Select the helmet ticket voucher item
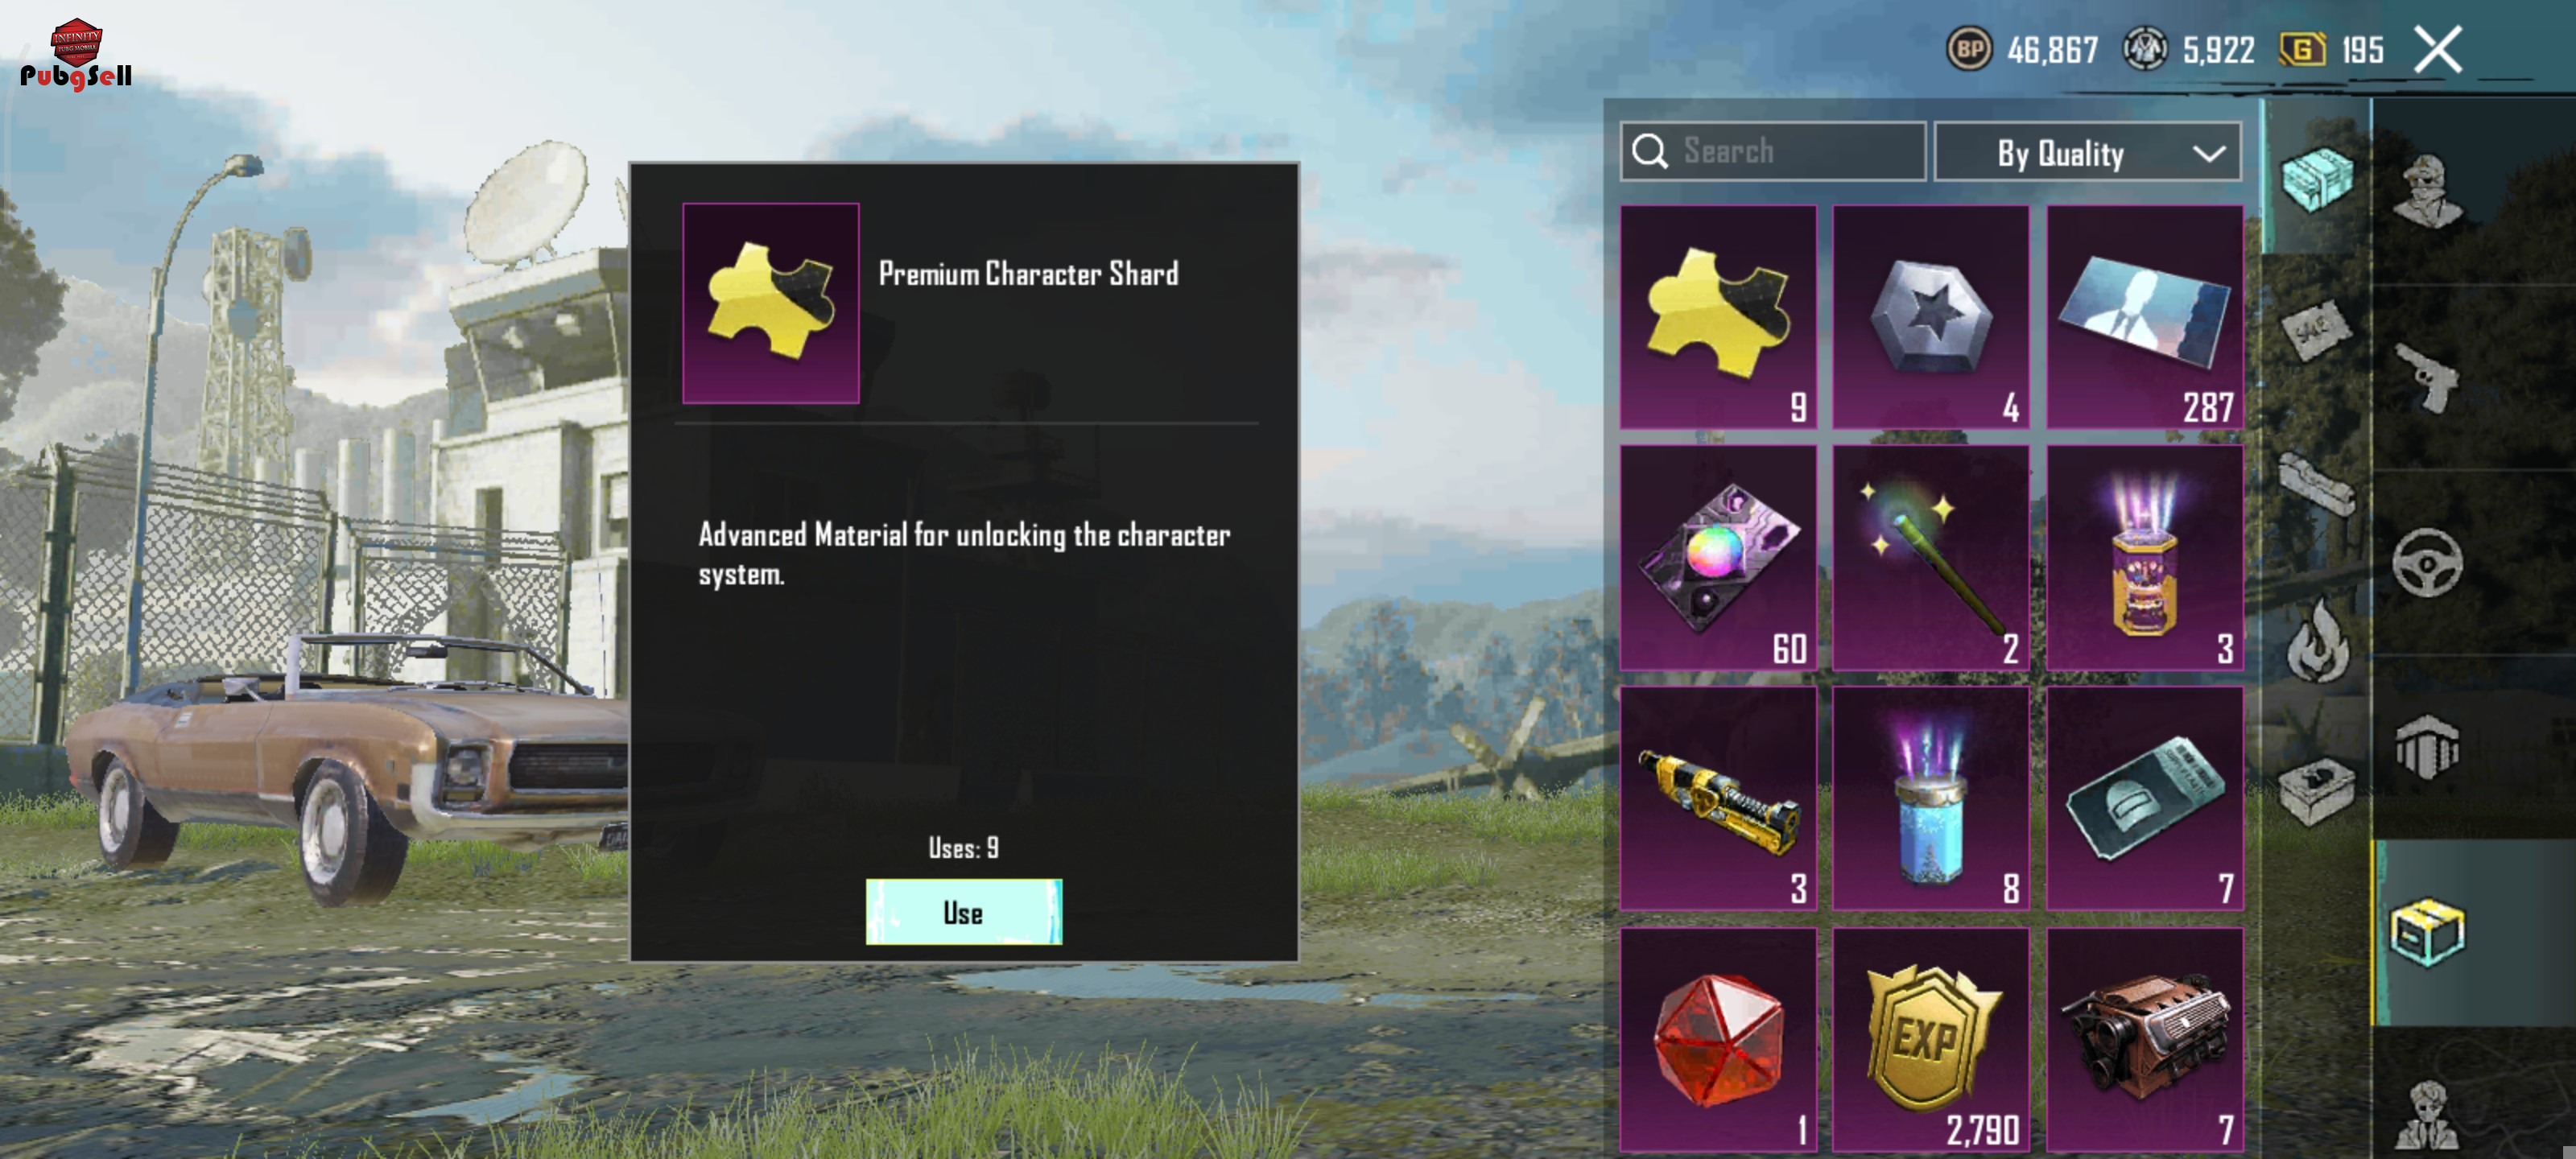The height and width of the screenshot is (1159, 2576). click(2144, 798)
